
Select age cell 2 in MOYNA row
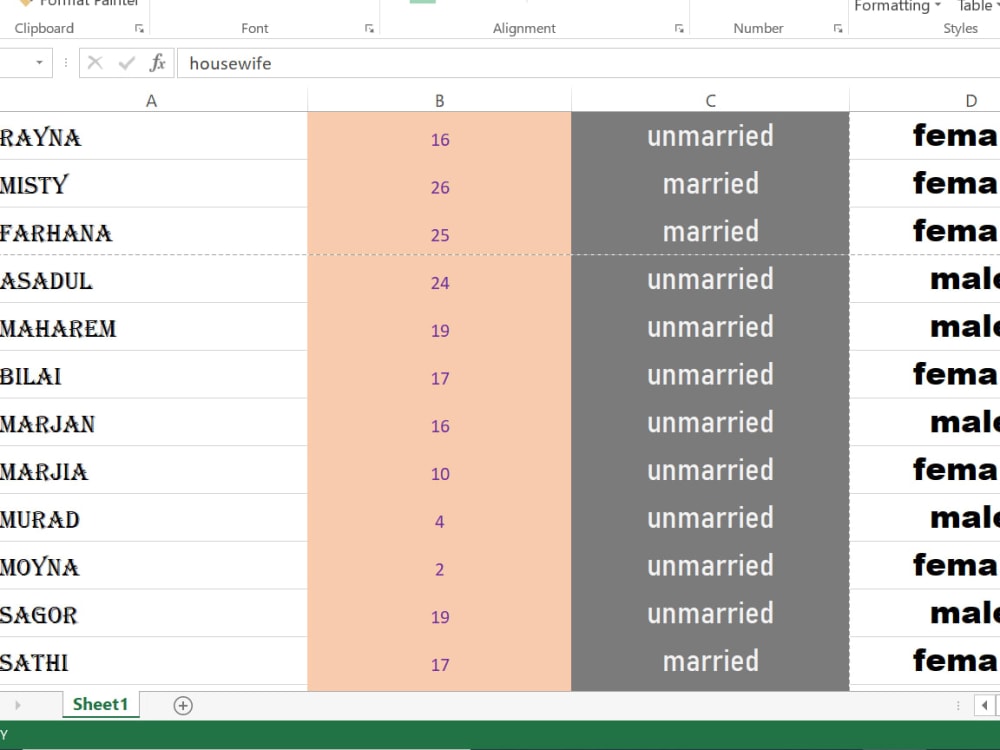(x=439, y=566)
